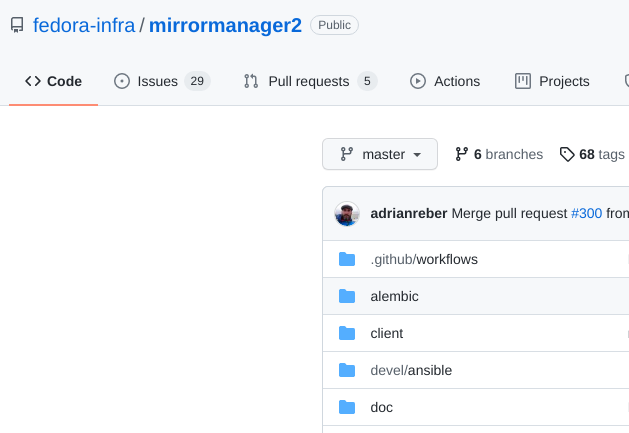This screenshot has width=629, height=433.
Task: Switch to the Code tab
Action: (x=53, y=81)
